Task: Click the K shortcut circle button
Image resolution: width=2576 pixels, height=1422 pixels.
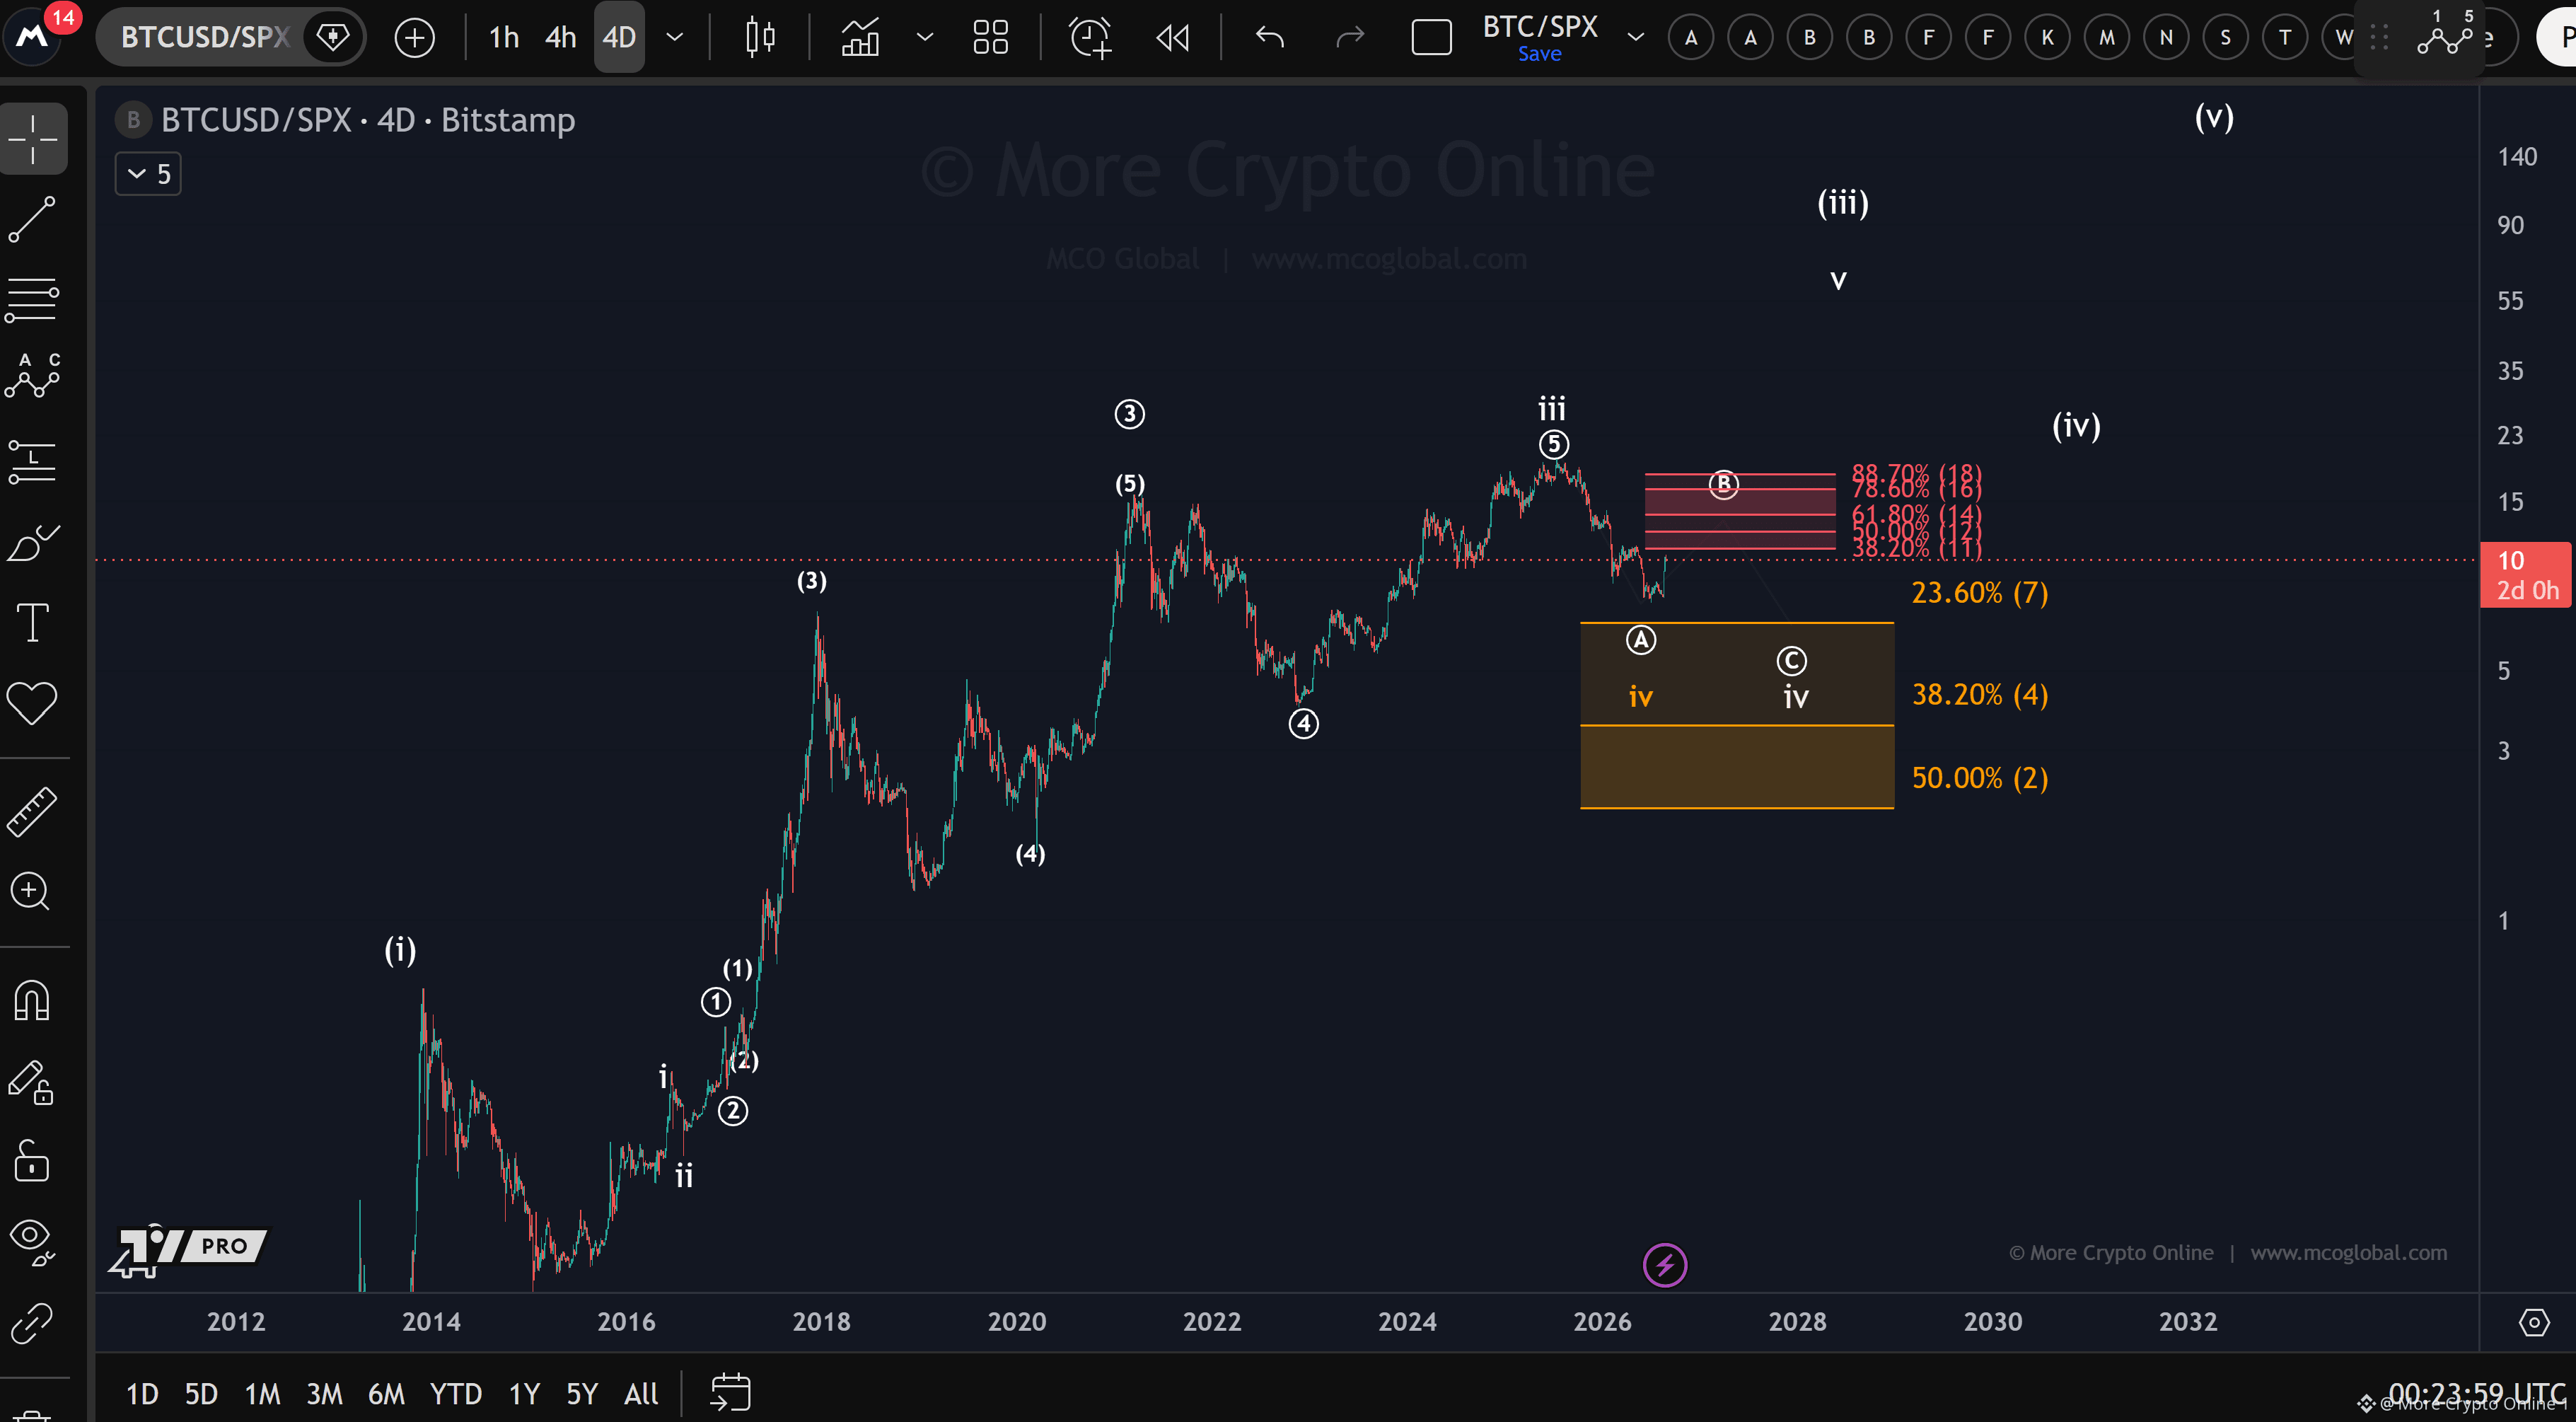Action: pos(2047,38)
